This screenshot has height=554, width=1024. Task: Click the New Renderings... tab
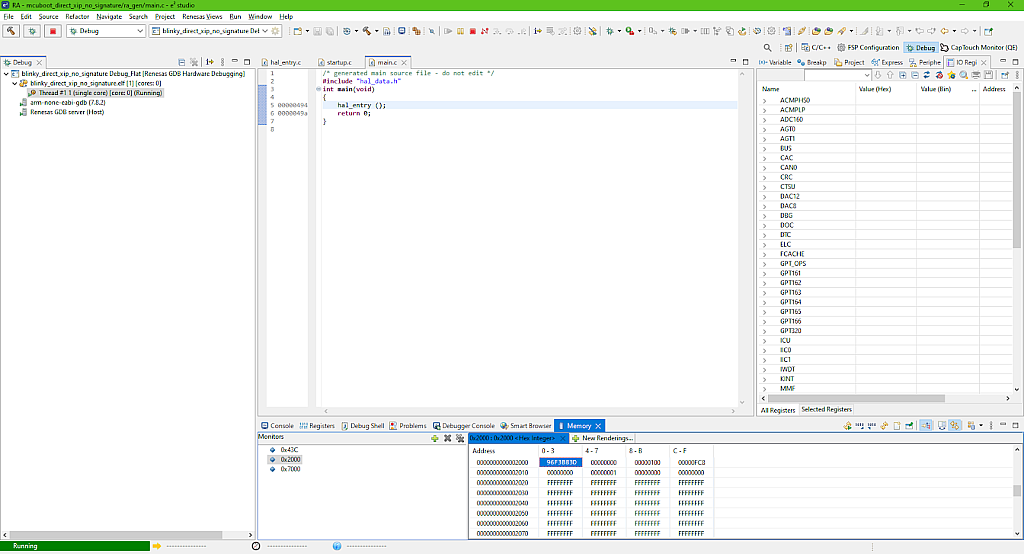pyautogui.click(x=603, y=438)
